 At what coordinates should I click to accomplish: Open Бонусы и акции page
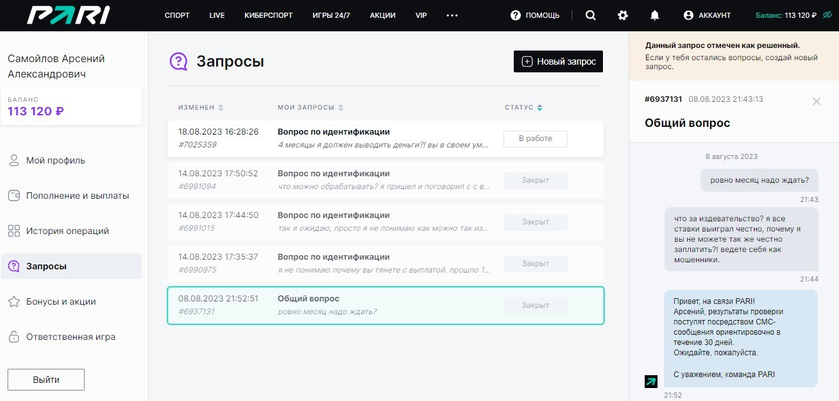pyautogui.click(x=61, y=301)
